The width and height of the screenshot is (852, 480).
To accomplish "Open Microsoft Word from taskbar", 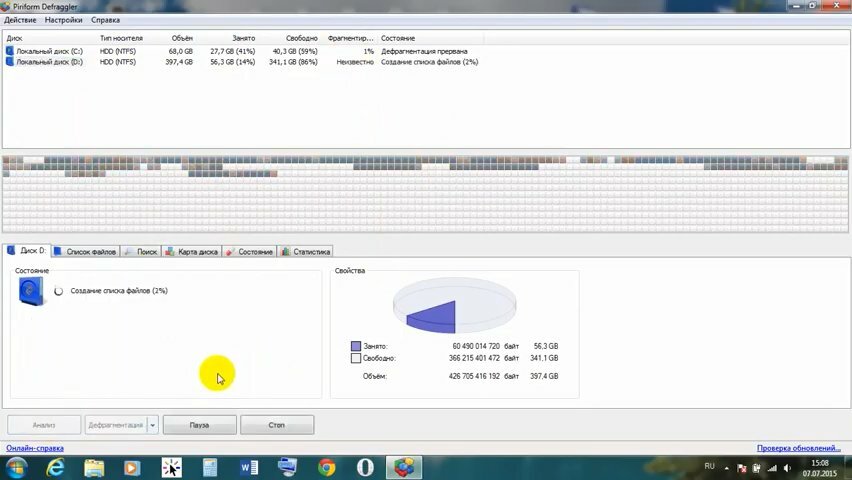I will (249, 467).
